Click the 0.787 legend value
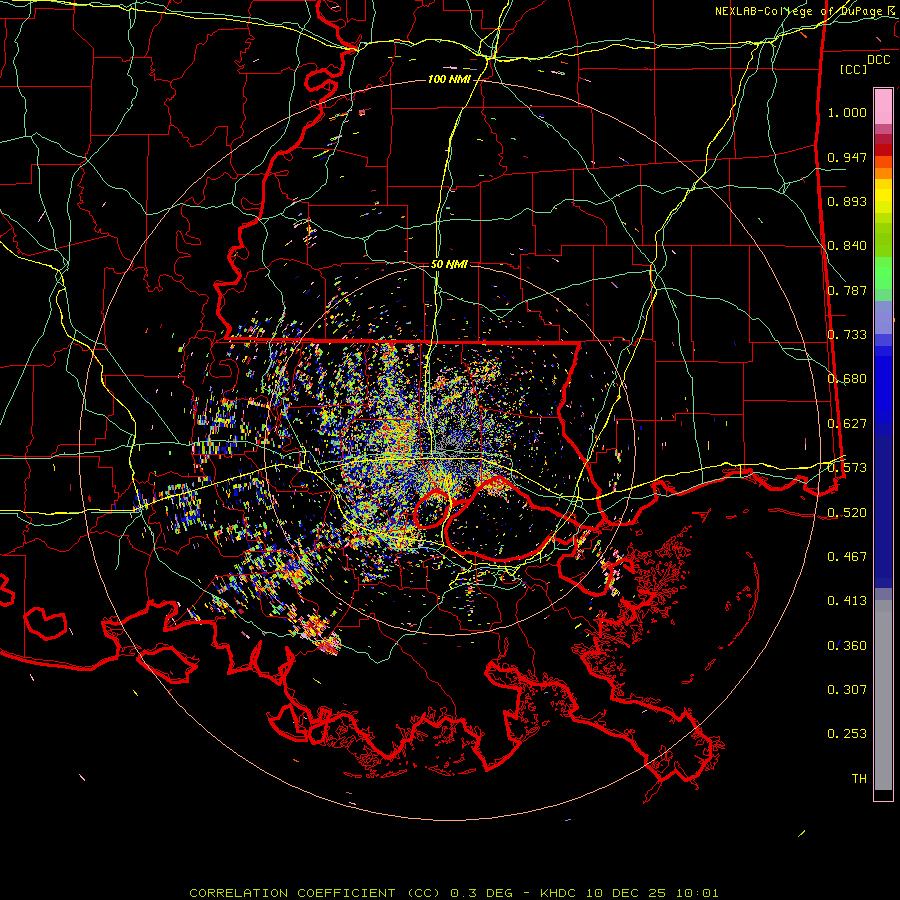This screenshot has width=900, height=900. pyautogui.click(x=847, y=290)
